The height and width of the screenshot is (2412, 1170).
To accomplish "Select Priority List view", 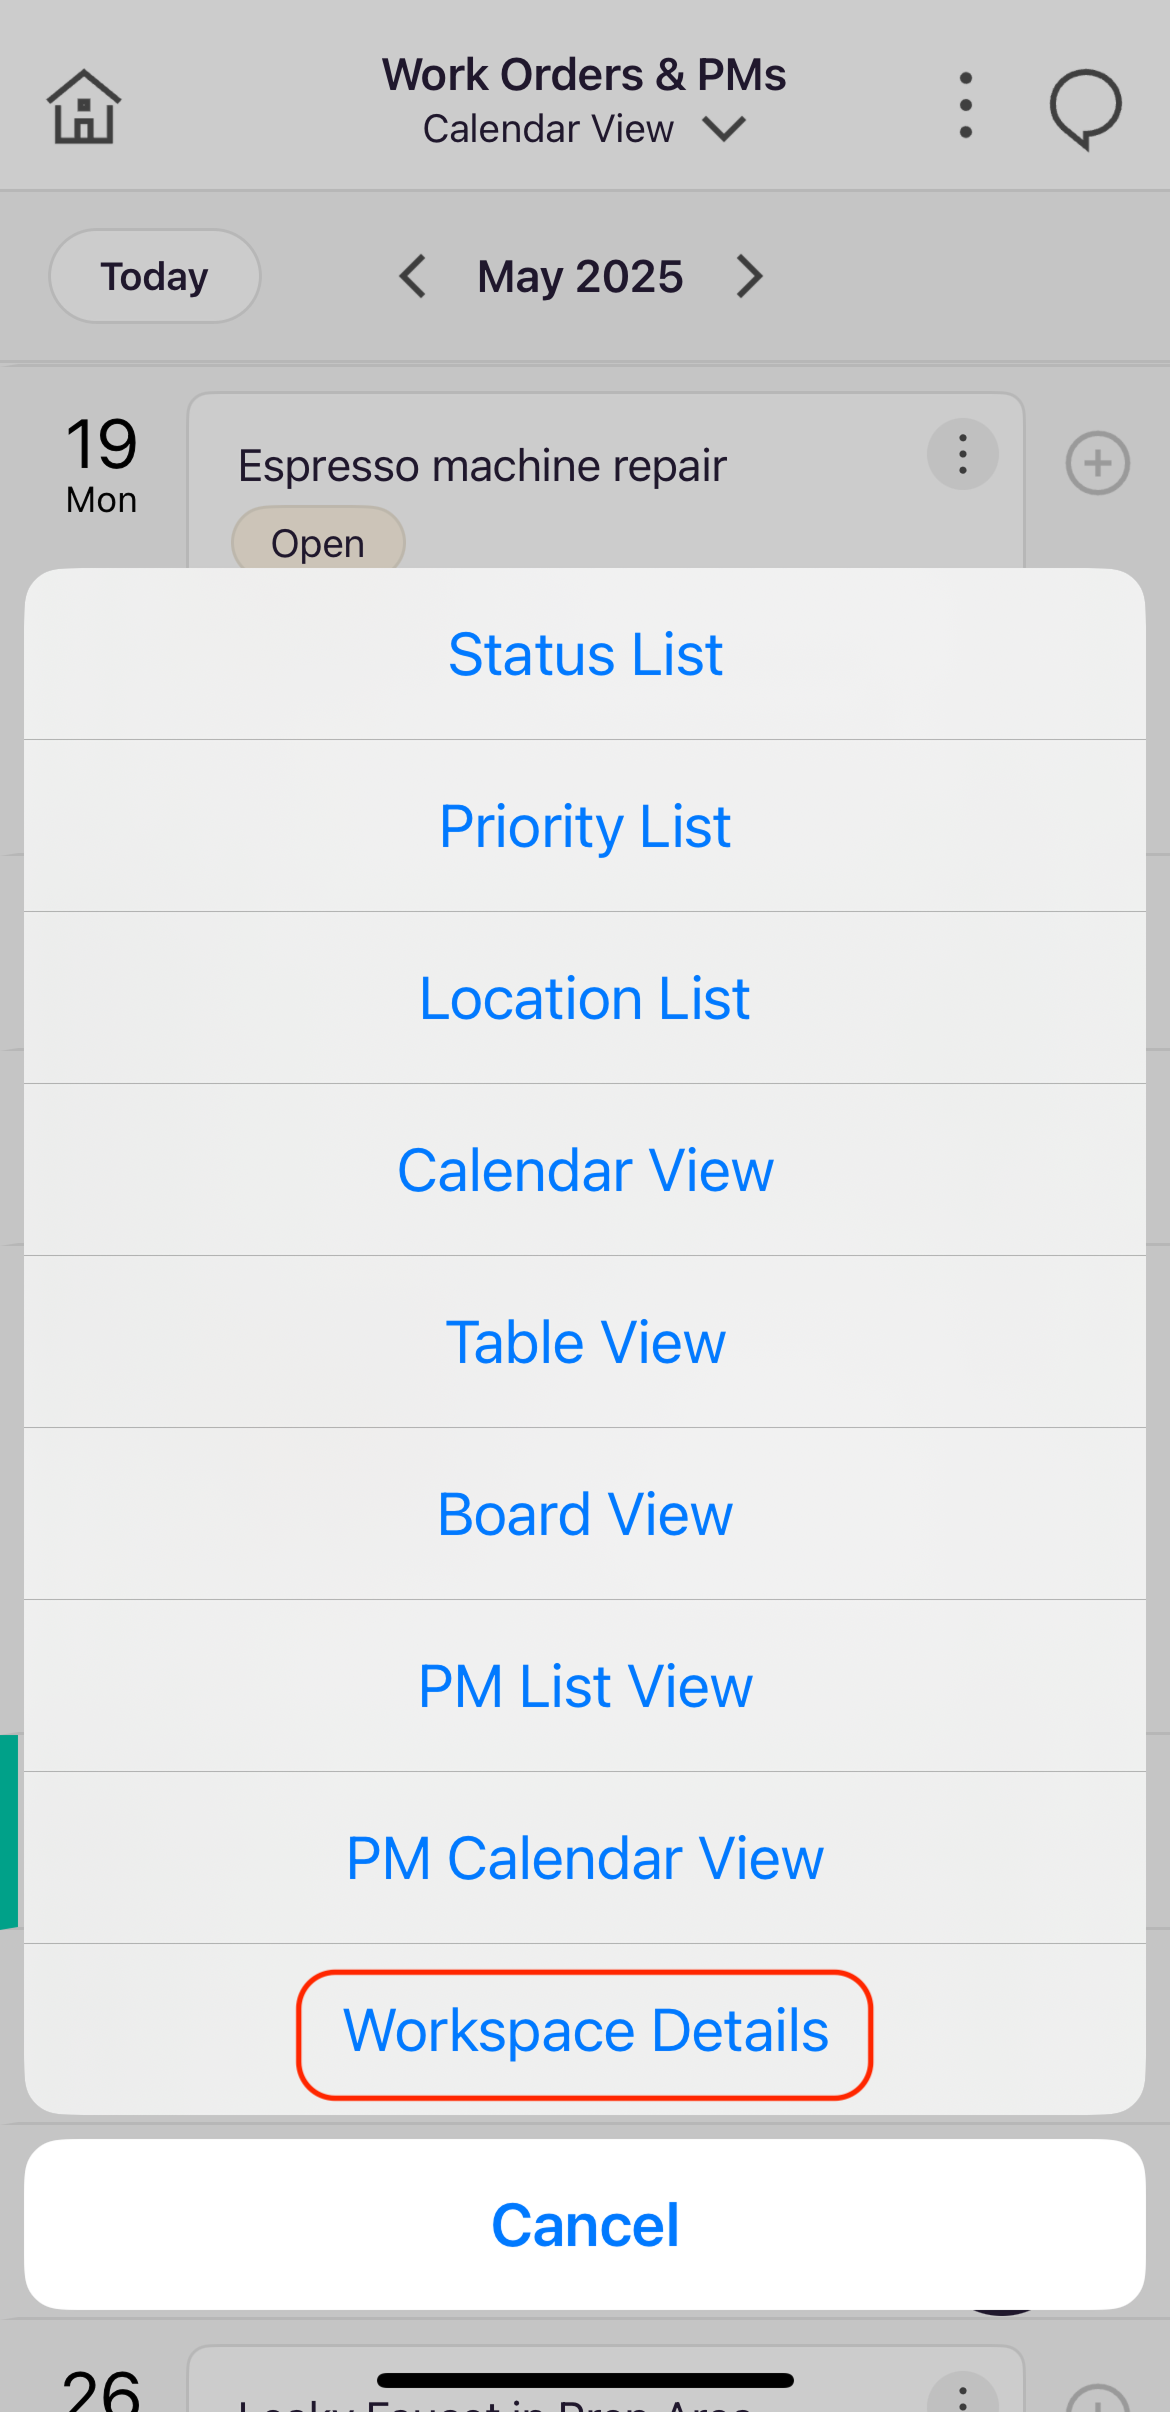I will [x=585, y=827].
